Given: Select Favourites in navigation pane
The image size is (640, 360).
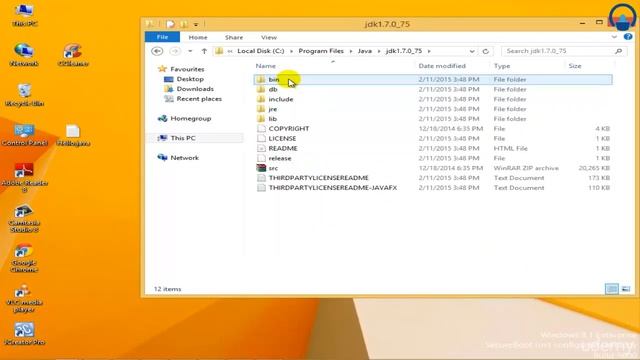Looking at the screenshot, I should [x=187, y=69].
